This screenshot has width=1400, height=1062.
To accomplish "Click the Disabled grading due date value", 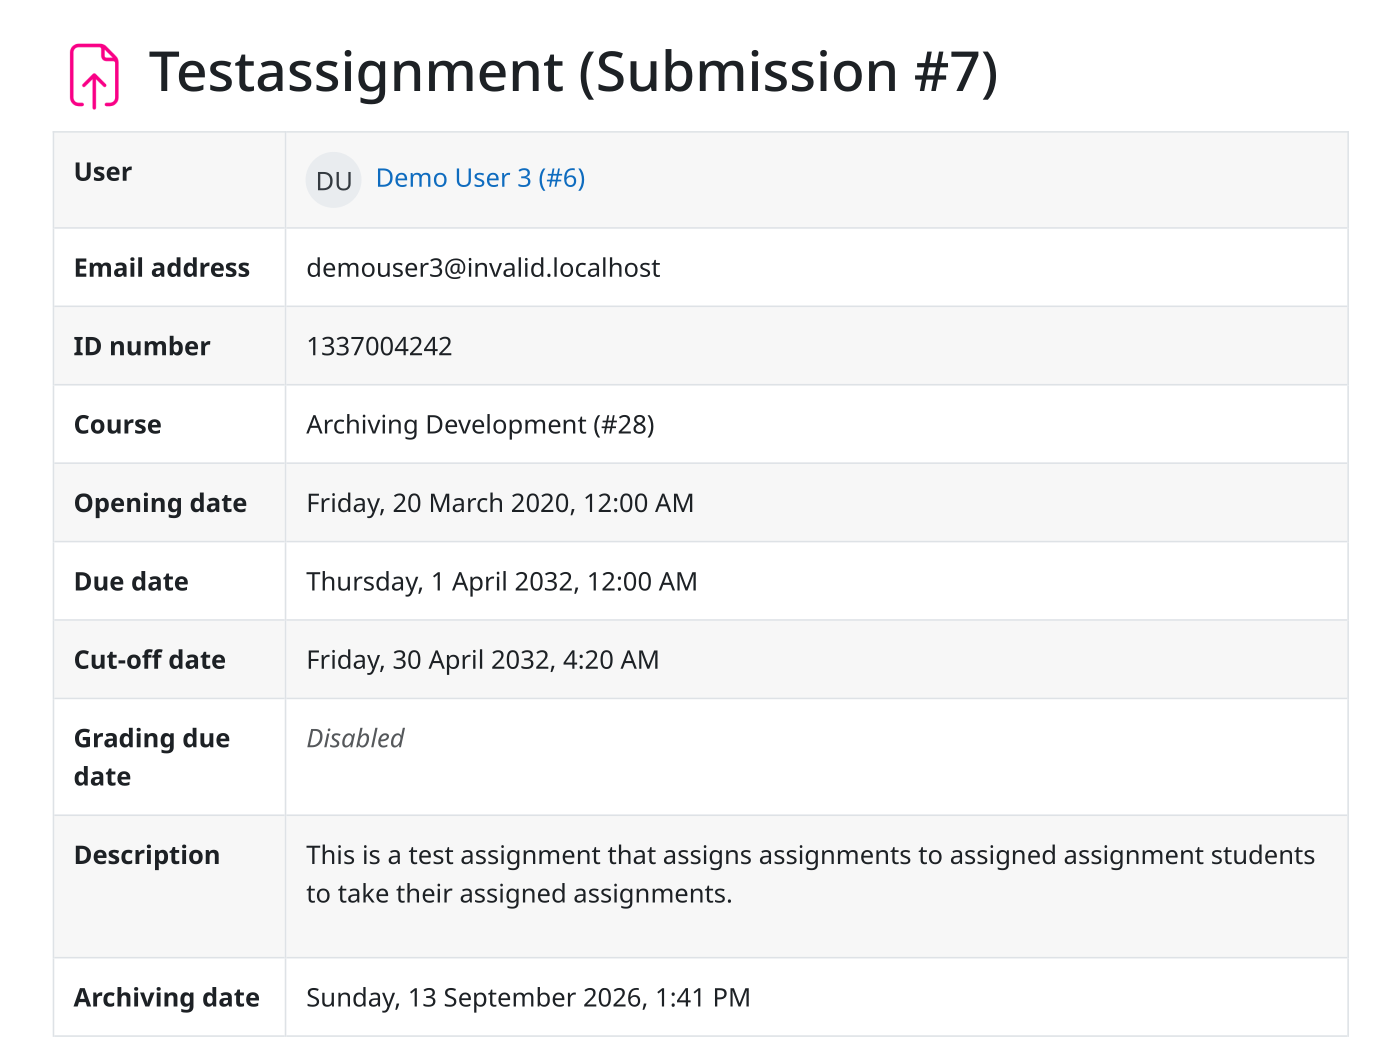I will pos(355,738).
